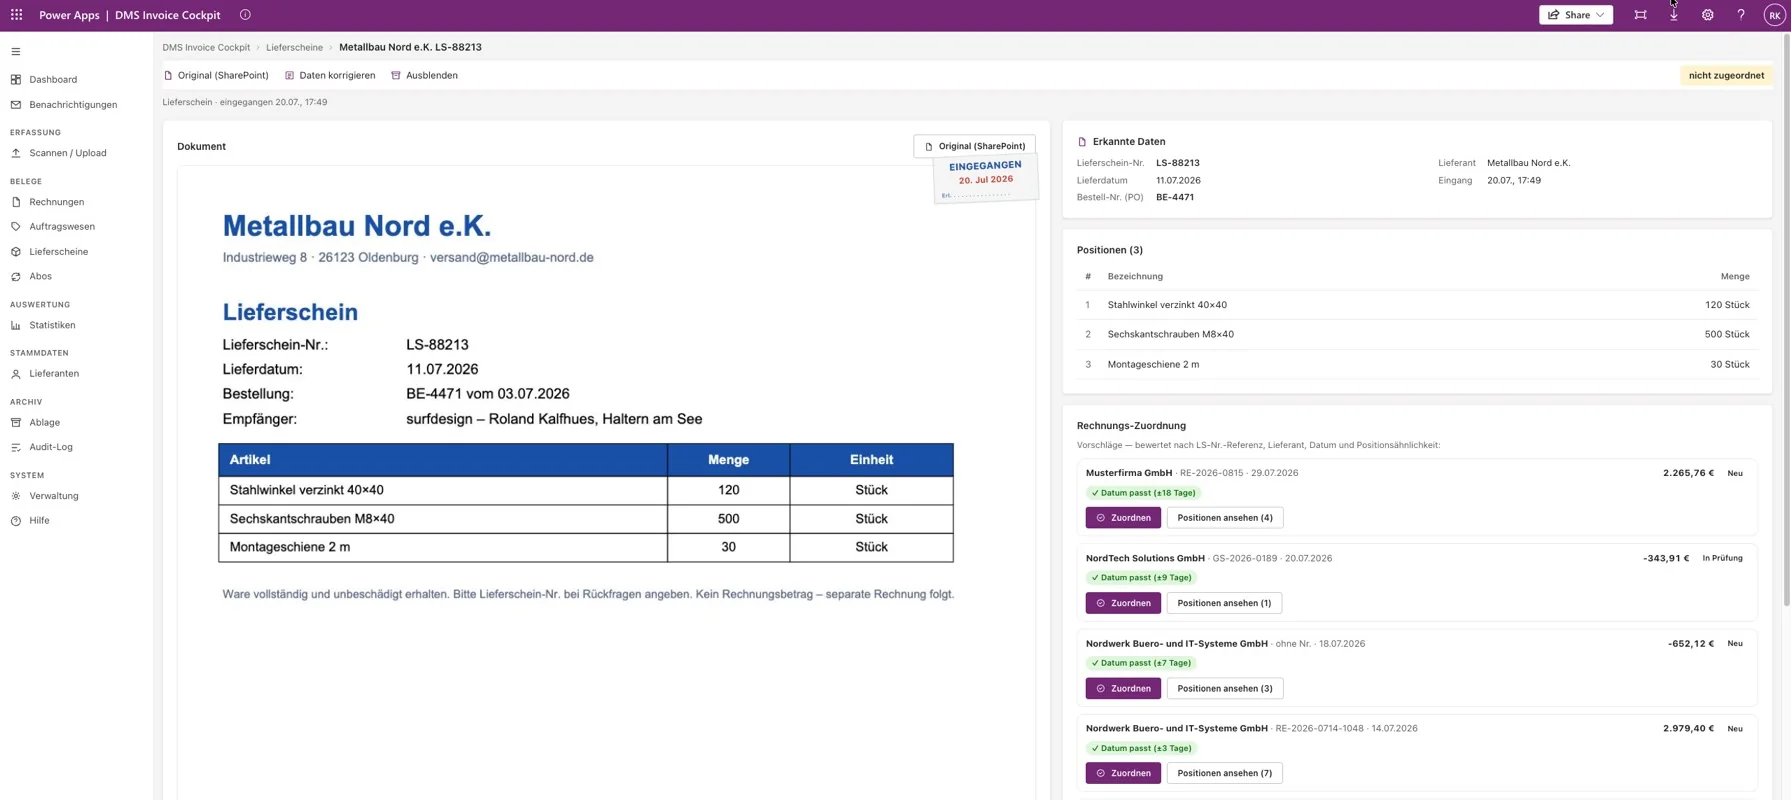Image resolution: width=1791 pixels, height=800 pixels.
Task: Click Positionen ansehen (3)
Action: [1225, 688]
